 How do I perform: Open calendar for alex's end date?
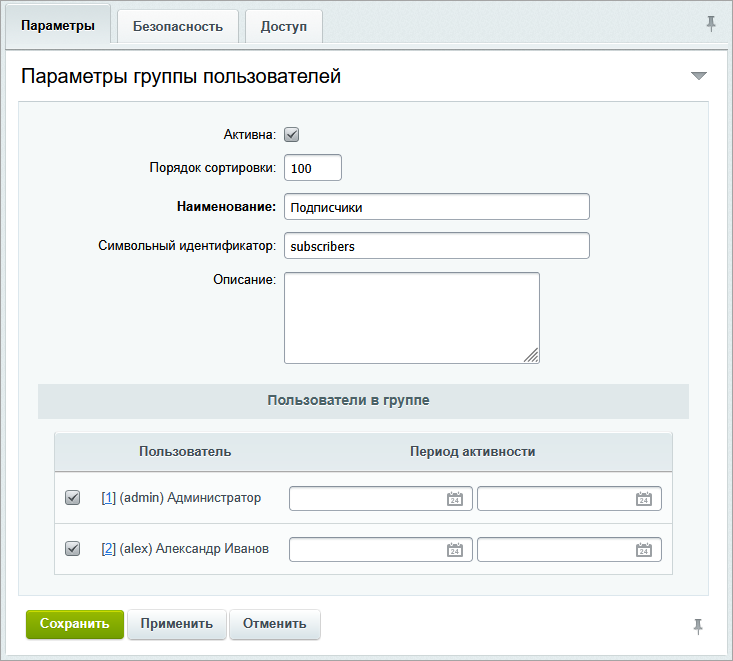pyautogui.click(x=643, y=549)
